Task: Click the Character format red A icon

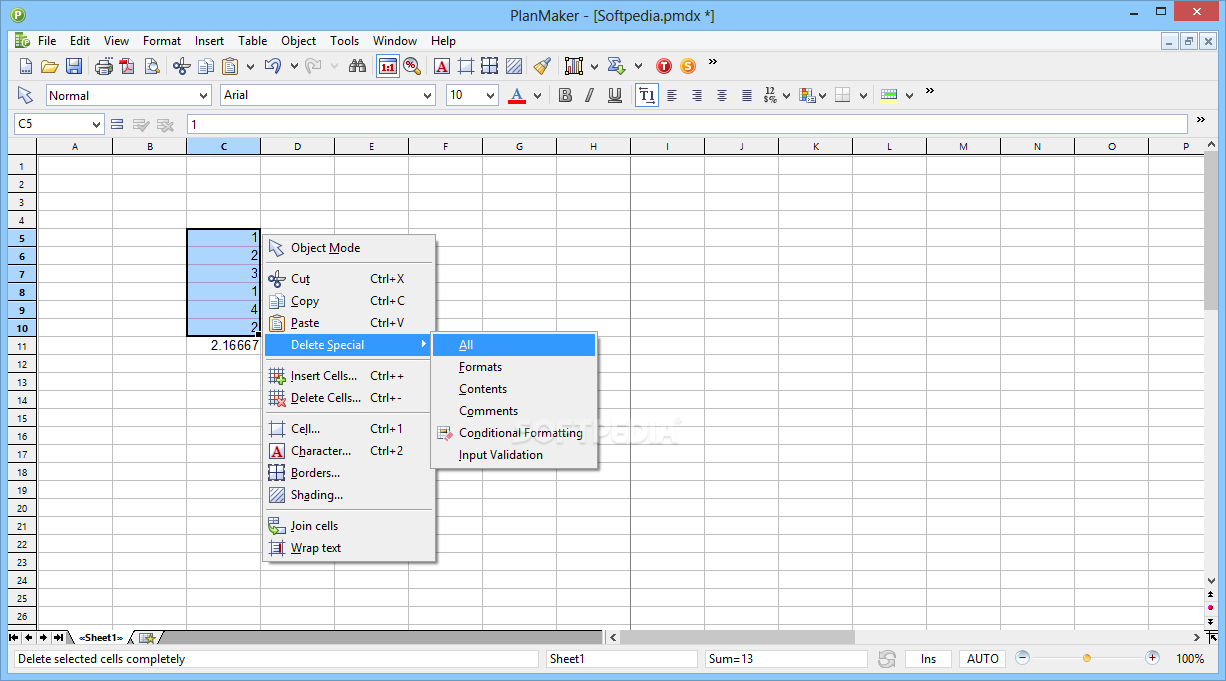Action: (441, 66)
